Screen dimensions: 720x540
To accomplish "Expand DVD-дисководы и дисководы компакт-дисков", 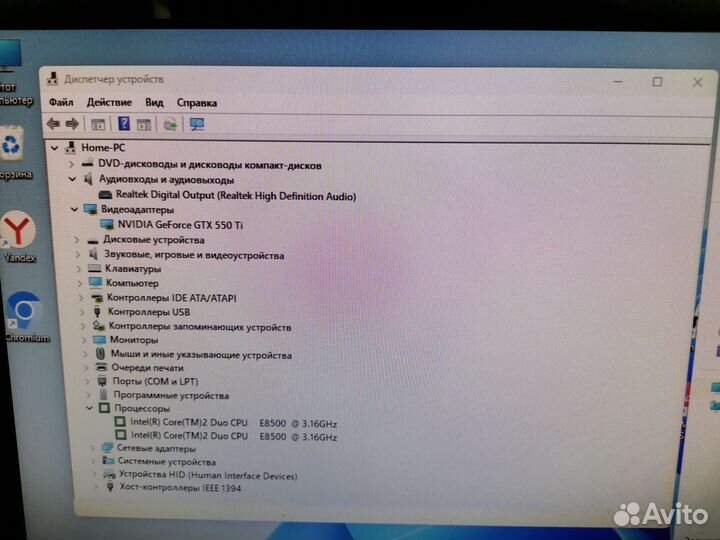I will [x=71, y=163].
